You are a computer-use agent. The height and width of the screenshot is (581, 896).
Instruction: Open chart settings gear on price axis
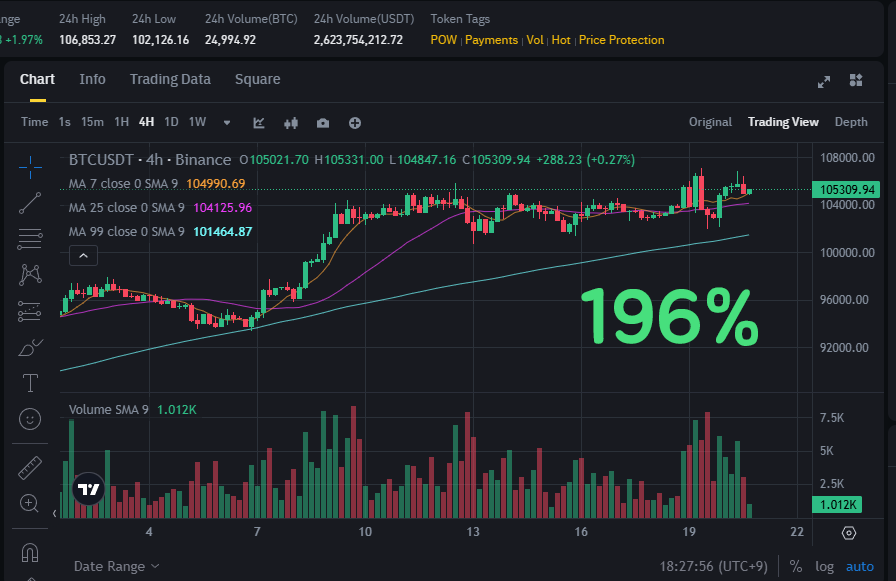(x=849, y=533)
